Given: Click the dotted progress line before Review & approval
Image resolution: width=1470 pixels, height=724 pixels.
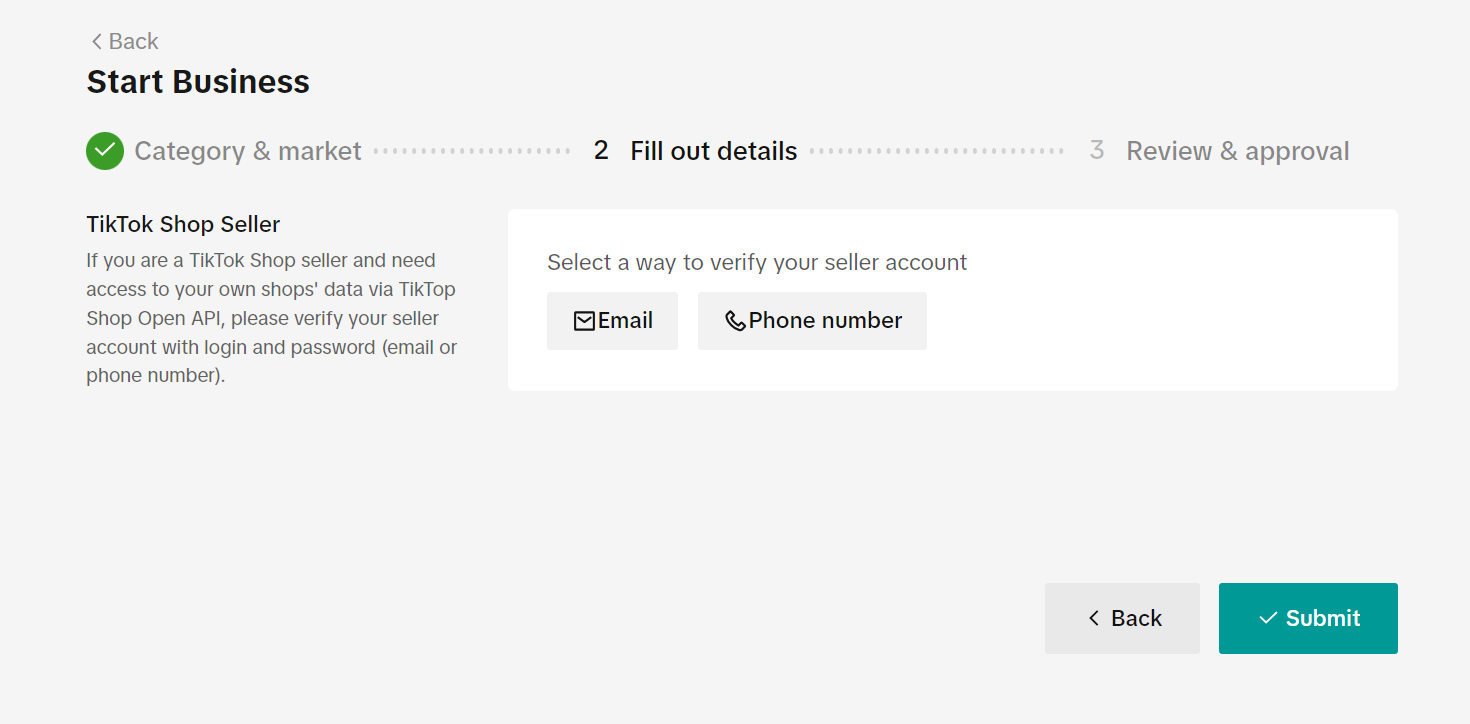Looking at the screenshot, I should [937, 151].
